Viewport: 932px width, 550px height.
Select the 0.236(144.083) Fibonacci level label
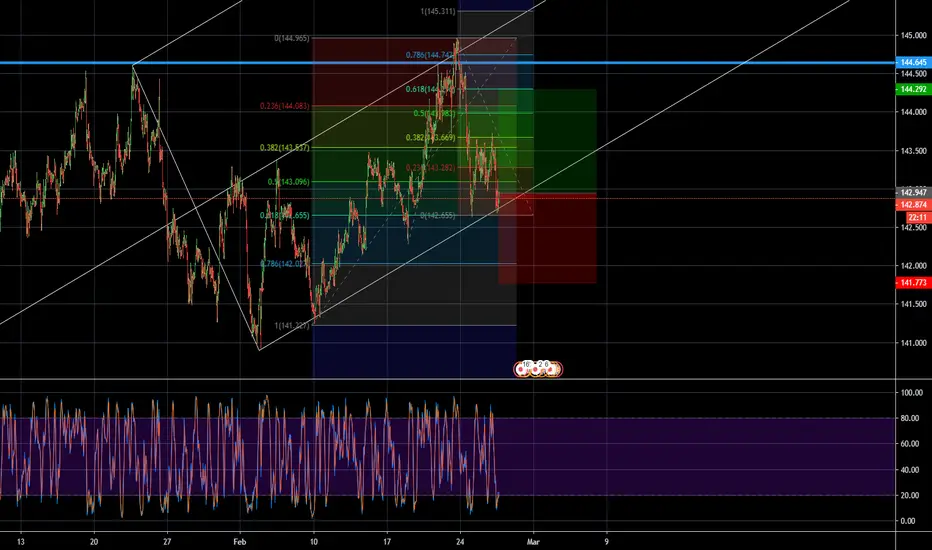(285, 106)
